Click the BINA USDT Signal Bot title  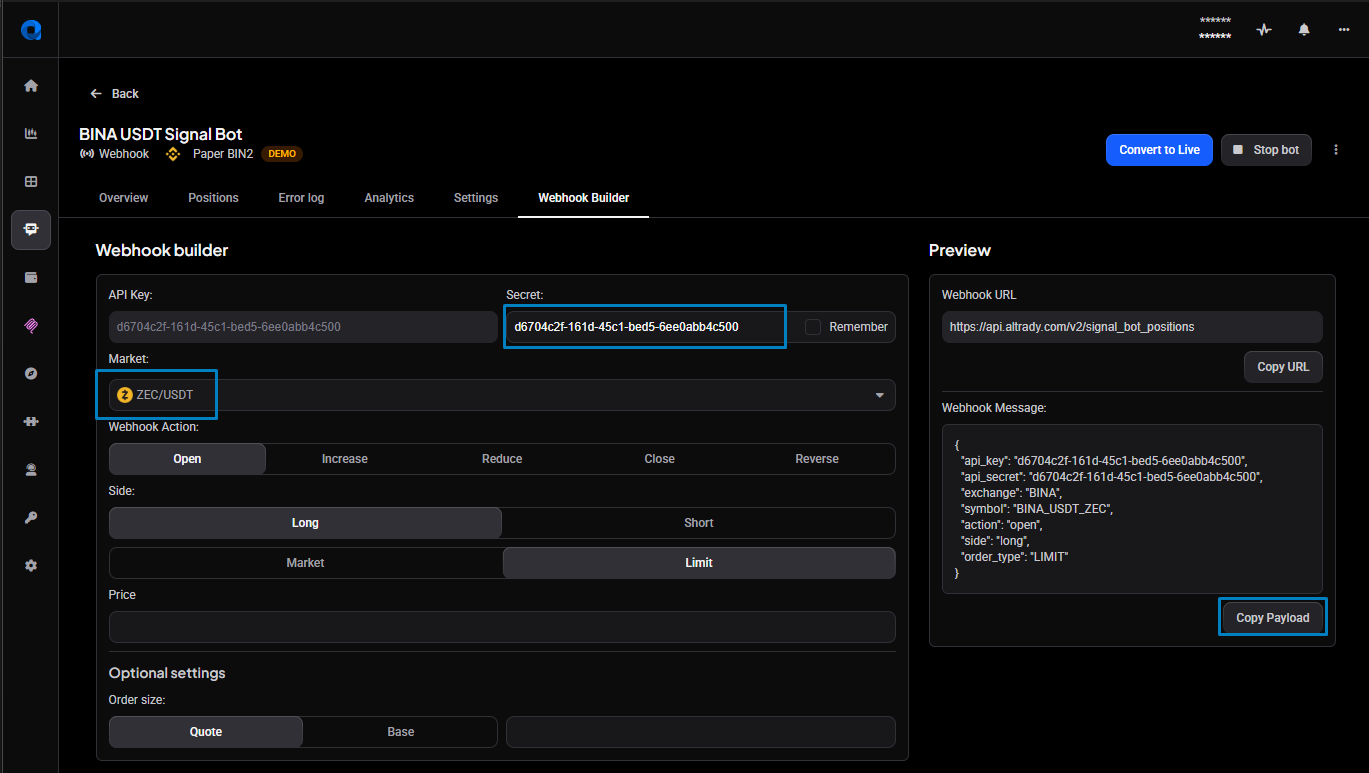coord(161,134)
